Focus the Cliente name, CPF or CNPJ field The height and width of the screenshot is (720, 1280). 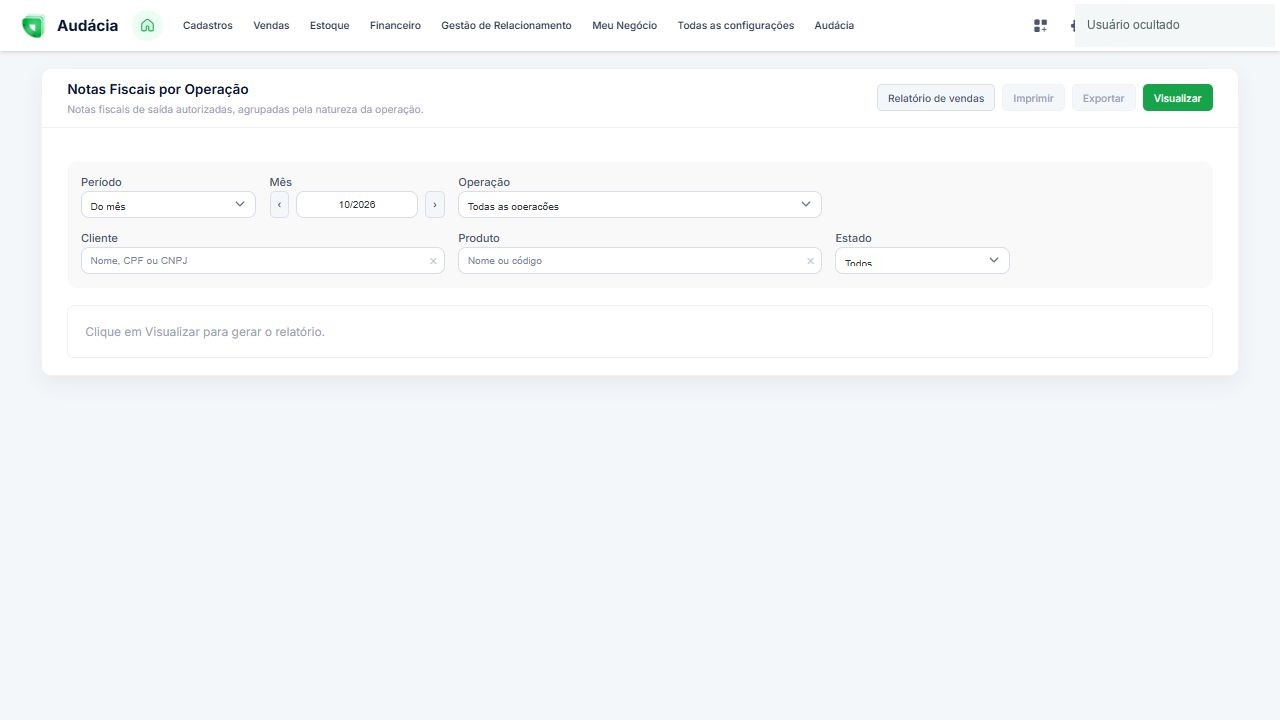[x=263, y=260]
